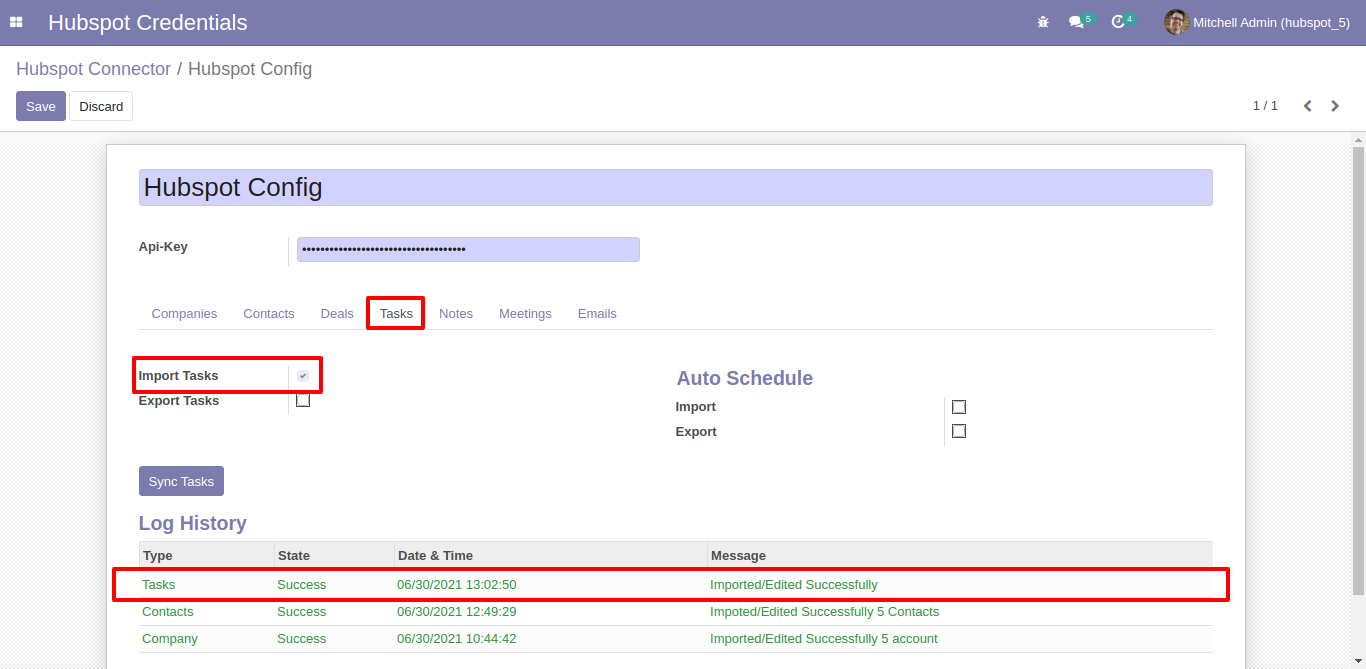Click Mitchell Admin avatar picture
This screenshot has height=669, width=1366.
(1176, 22)
